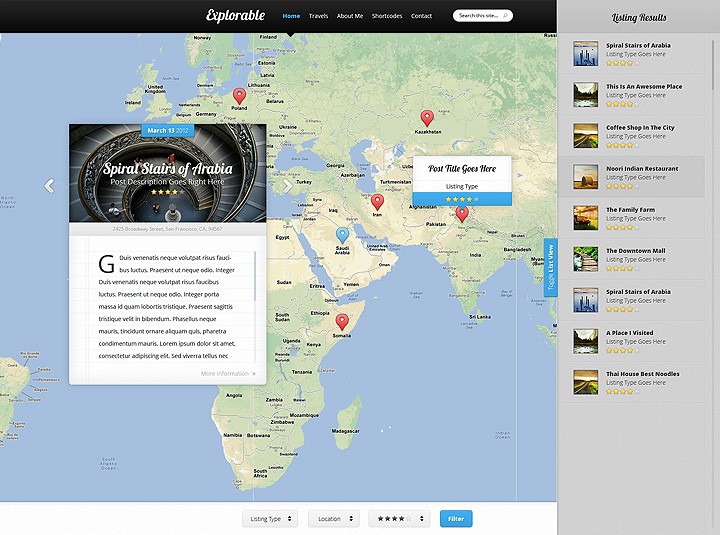Open the Contact menu item
The height and width of the screenshot is (535, 720).
(422, 16)
